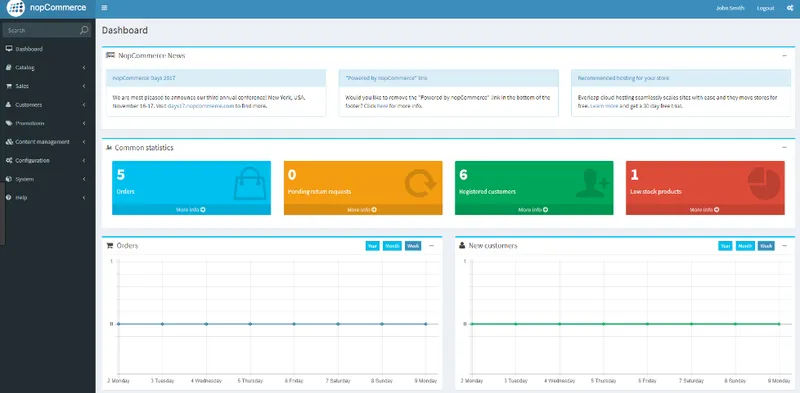
Task: Click the Logout link
Action: (x=765, y=8)
